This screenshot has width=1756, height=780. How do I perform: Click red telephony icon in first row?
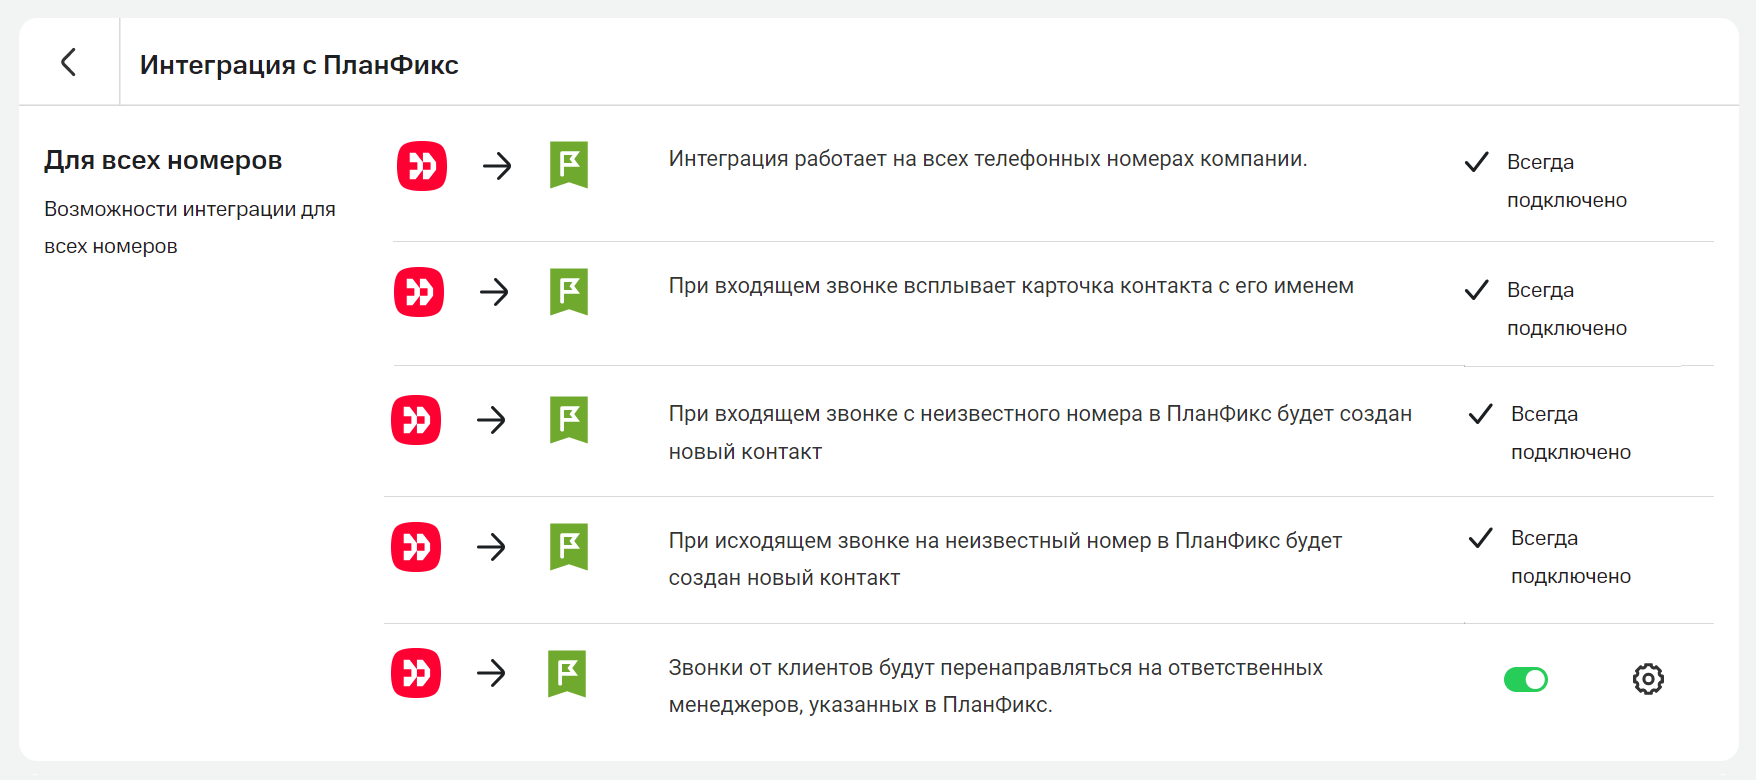pos(422,166)
